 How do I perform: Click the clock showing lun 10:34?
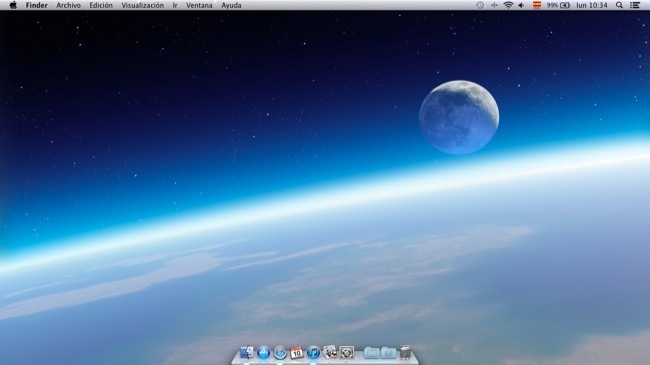(x=592, y=5)
